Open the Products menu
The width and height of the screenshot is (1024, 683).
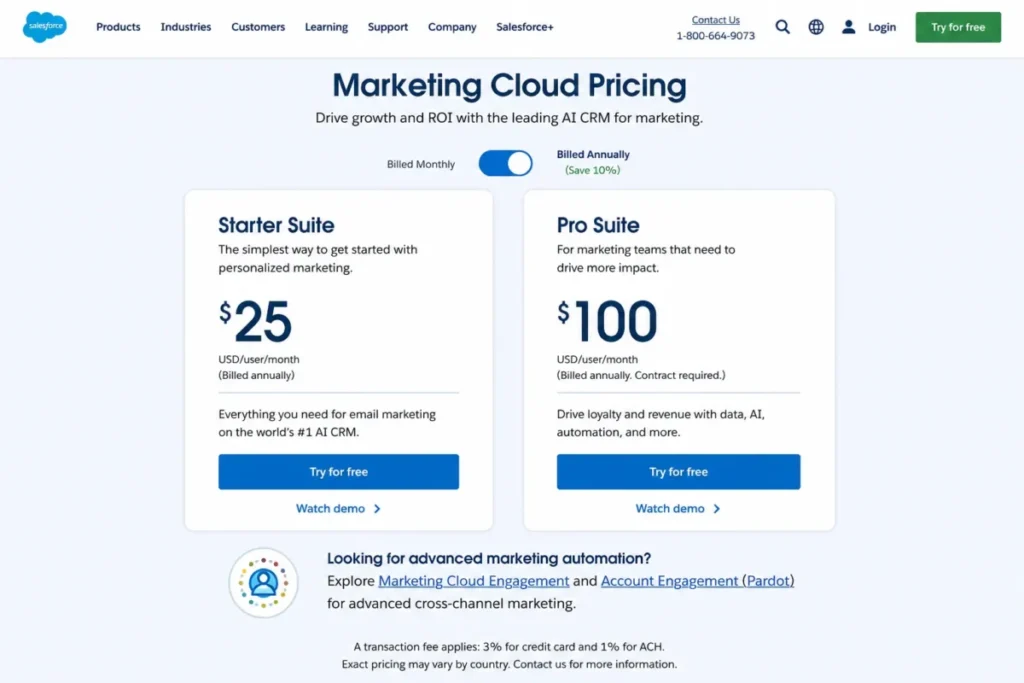(x=118, y=27)
